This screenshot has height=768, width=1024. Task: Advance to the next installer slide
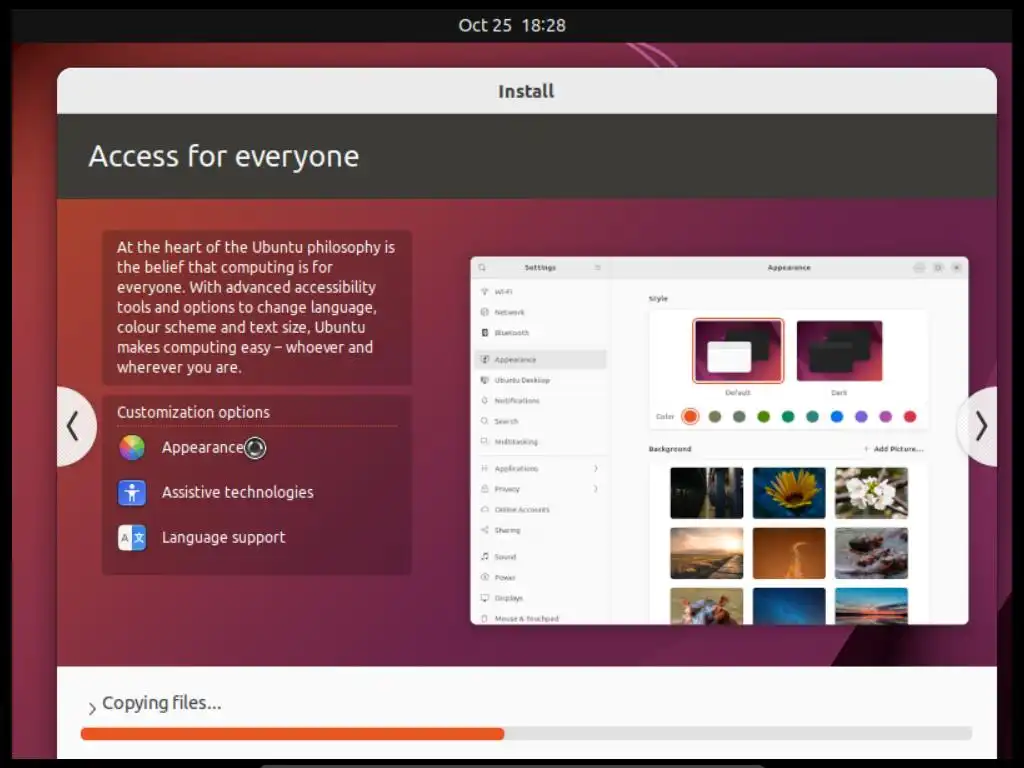coord(978,426)
